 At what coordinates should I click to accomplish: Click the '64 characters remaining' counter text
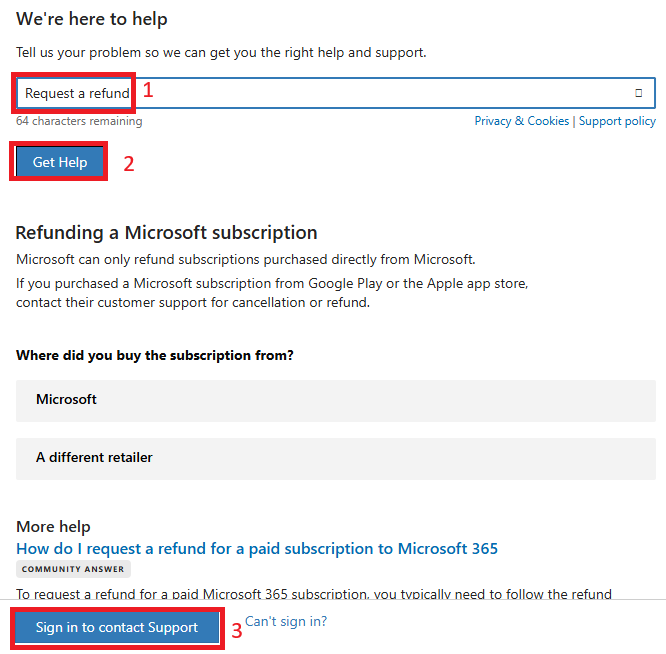[x=79, y=121]
